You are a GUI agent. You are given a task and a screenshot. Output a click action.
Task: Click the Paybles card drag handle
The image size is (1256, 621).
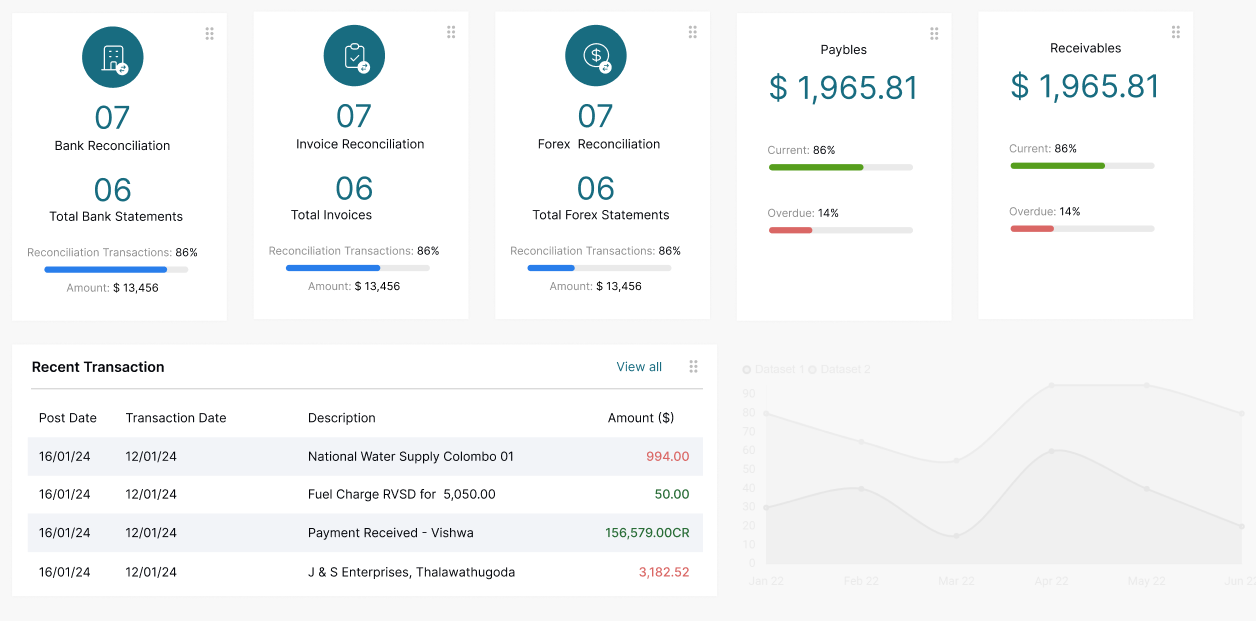tap(934, 34)
